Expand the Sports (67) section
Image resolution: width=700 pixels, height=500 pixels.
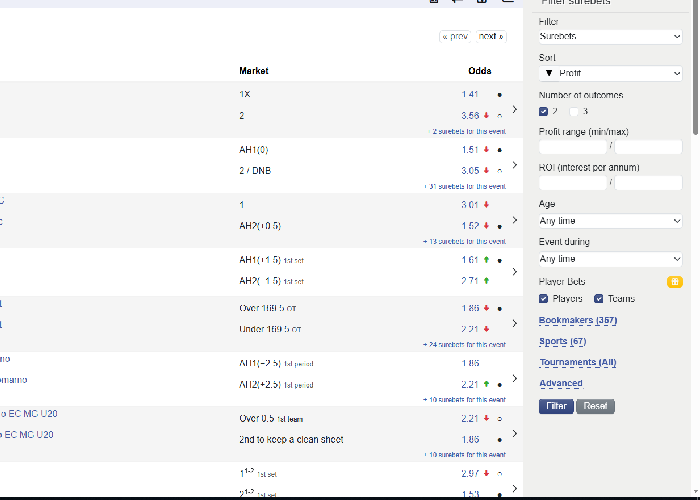562,342
